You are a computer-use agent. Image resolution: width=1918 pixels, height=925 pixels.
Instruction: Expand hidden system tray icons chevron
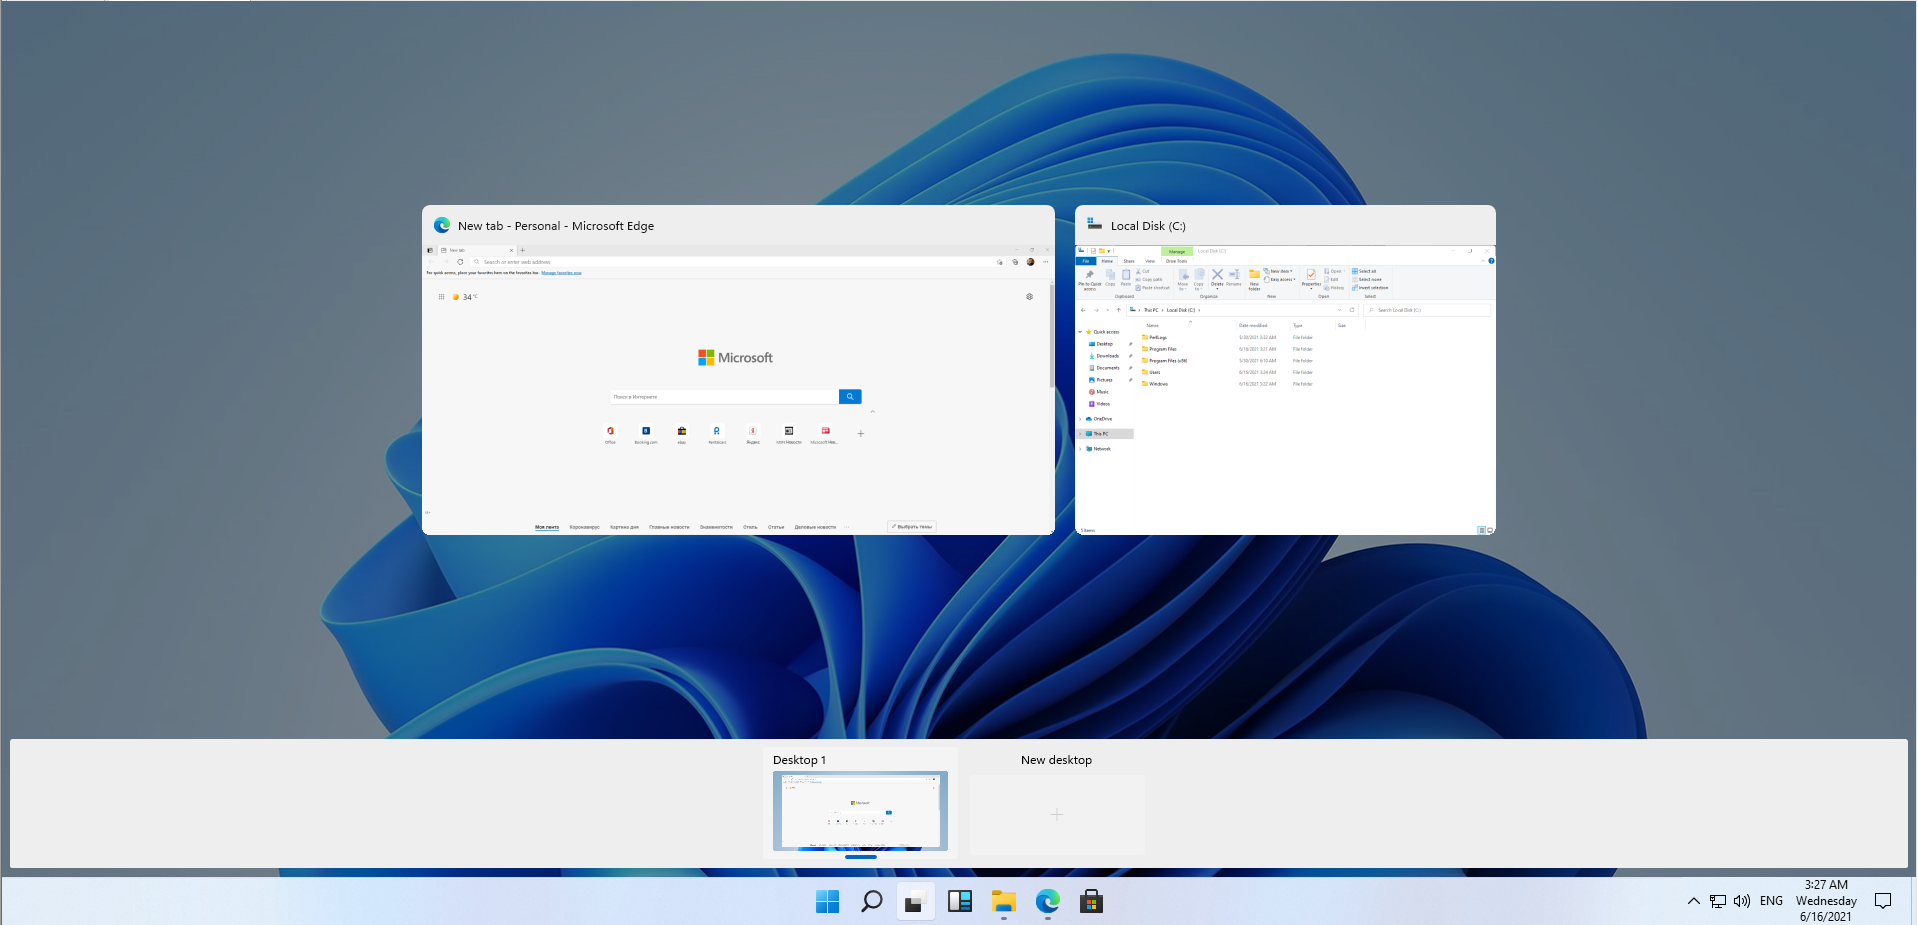1694,901
